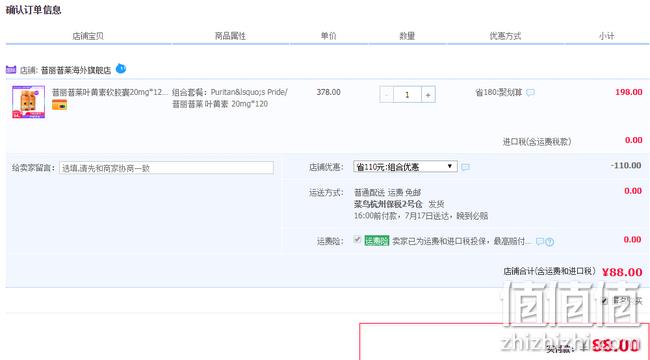Click the 优惠方式 column header
The image size is (650, 360).
point(505,36)
